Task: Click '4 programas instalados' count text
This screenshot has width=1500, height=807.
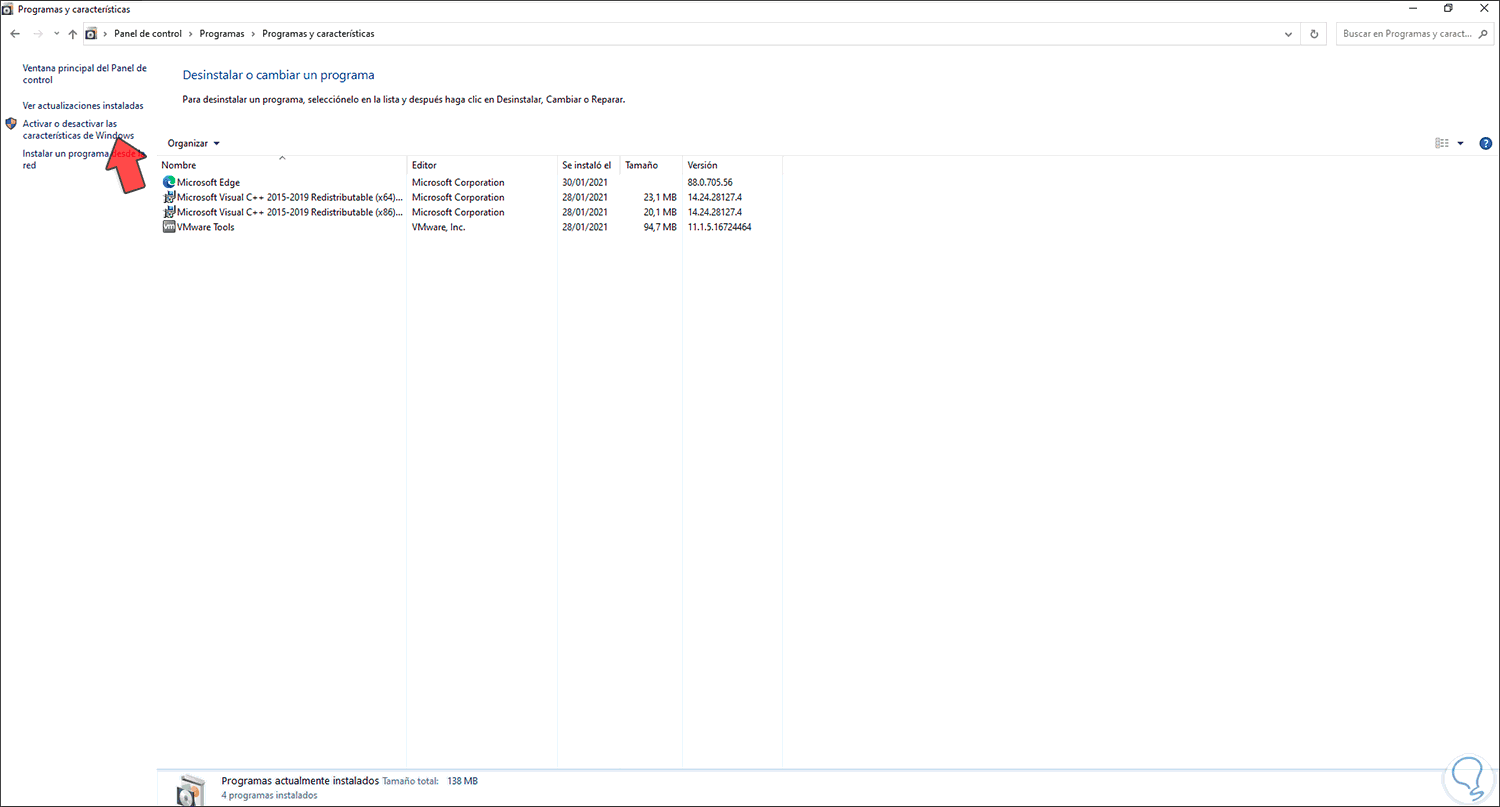Action: tap(269, 796)
